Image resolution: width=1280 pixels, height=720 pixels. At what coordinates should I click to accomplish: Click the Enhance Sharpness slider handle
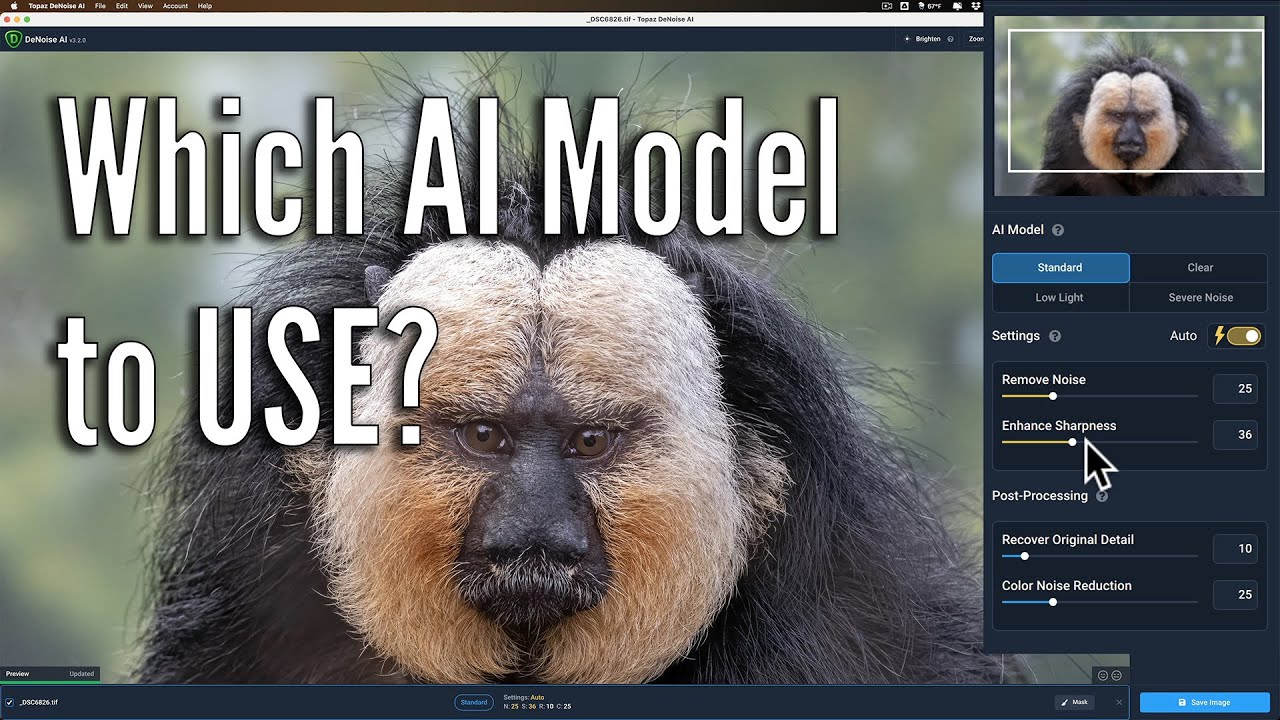click(1072, 442)
